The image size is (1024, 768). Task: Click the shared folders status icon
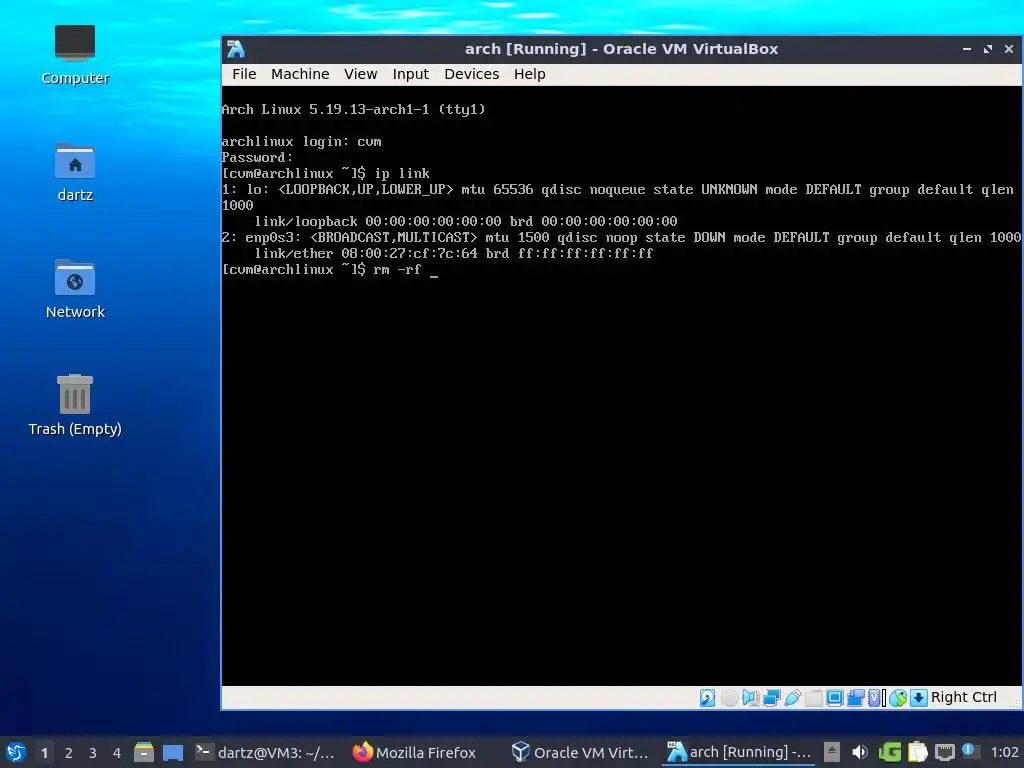coord(813,697)
